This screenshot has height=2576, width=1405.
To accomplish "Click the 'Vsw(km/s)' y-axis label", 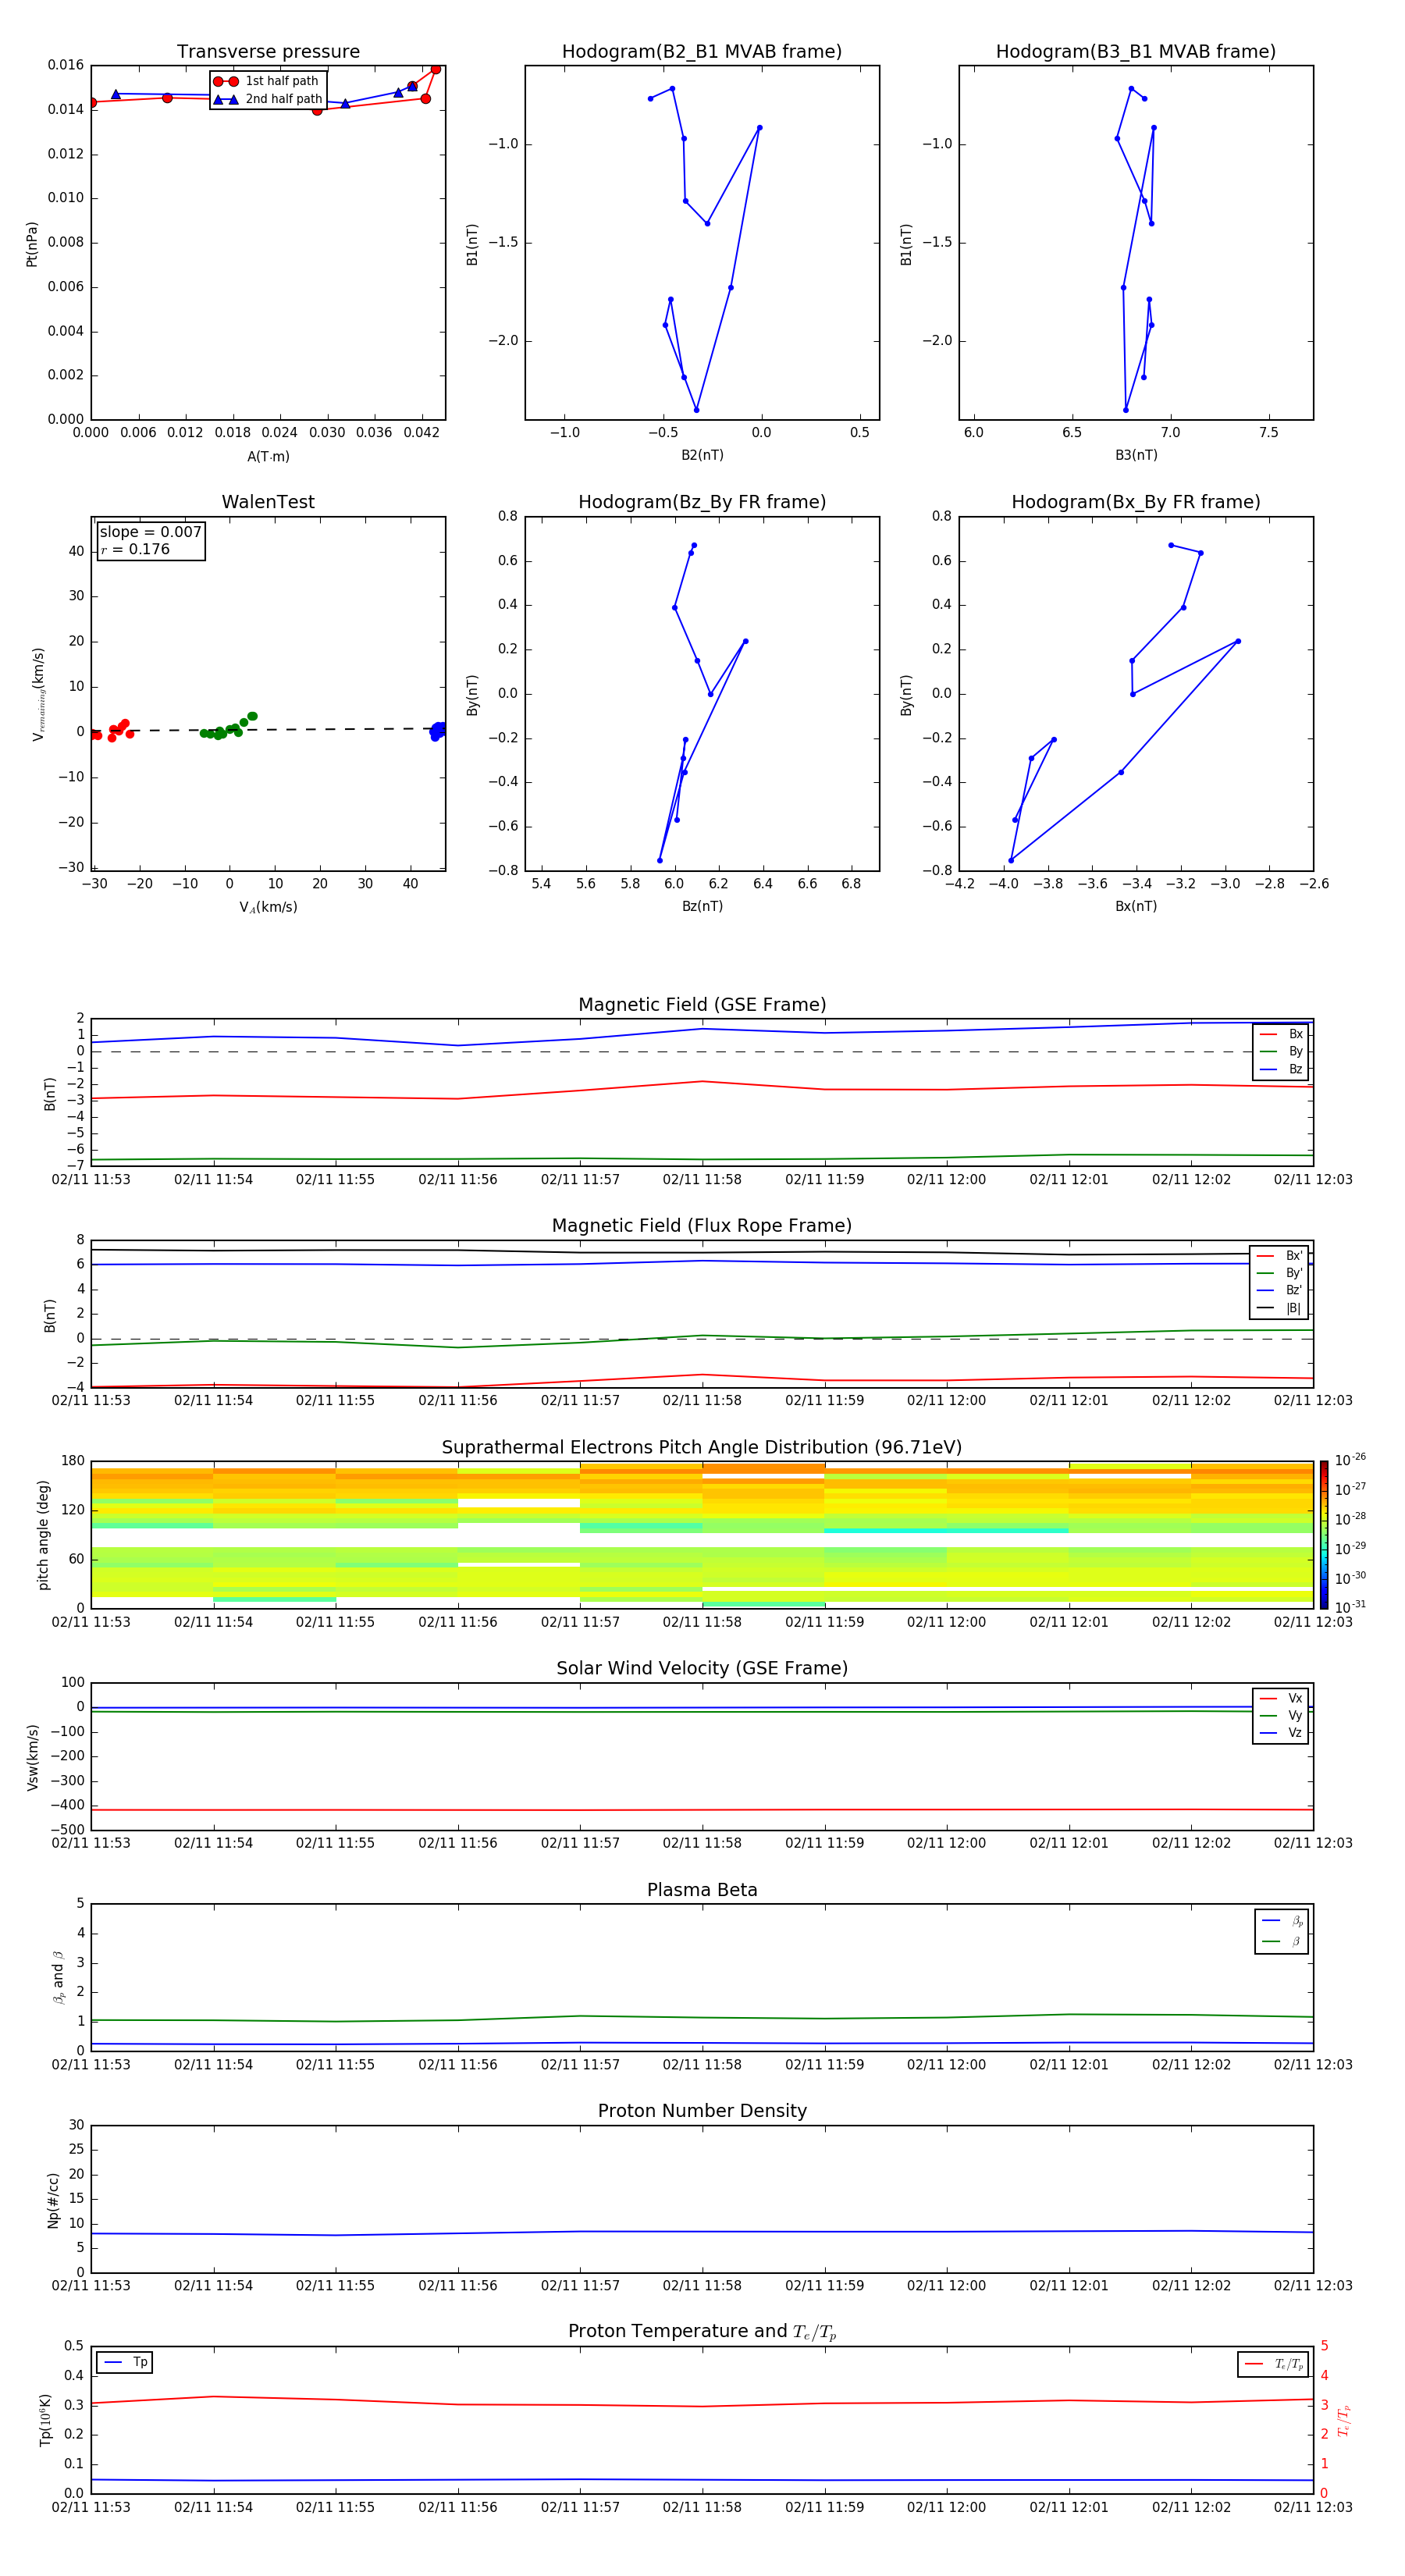I will point(33,1756).
